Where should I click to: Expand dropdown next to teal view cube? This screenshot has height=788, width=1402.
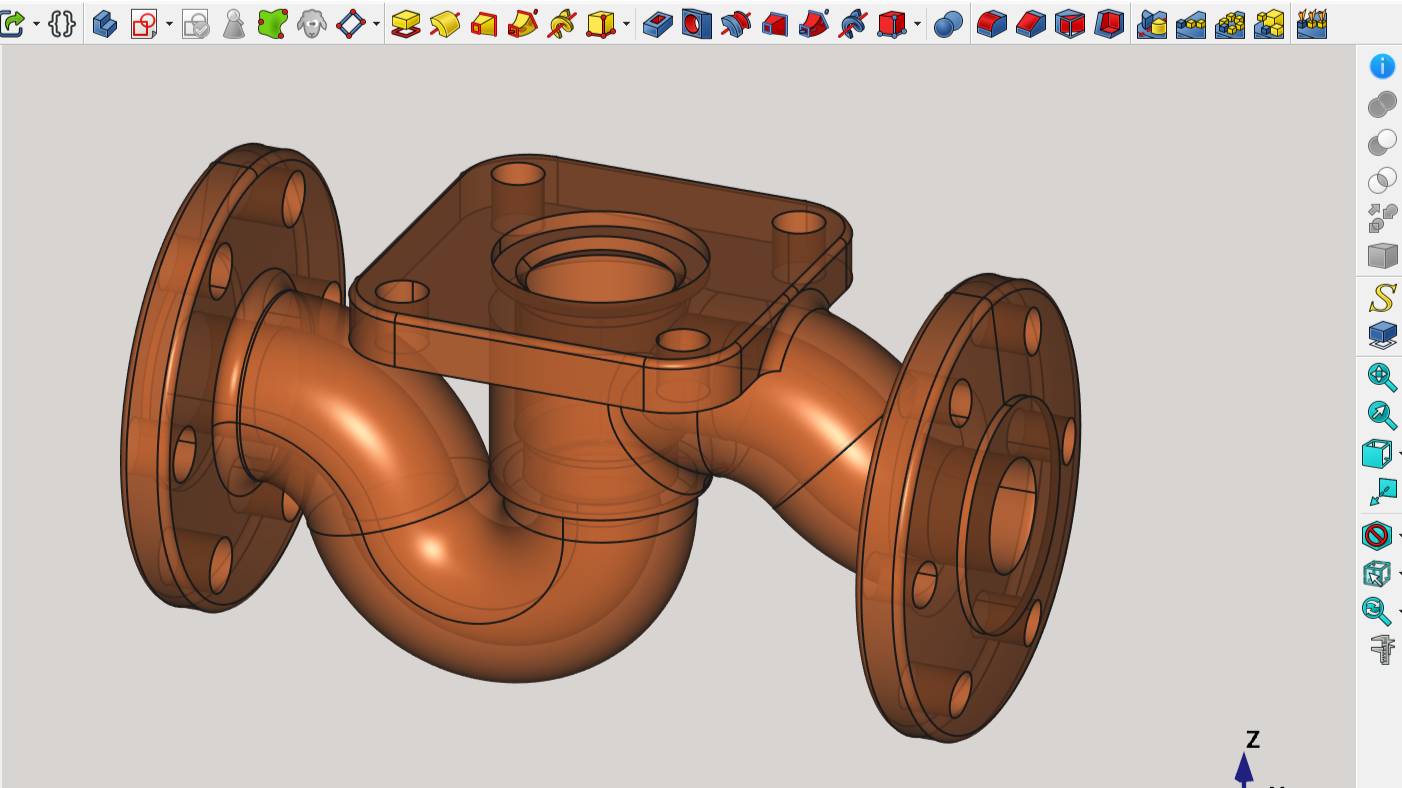[x=1399, y=454]
